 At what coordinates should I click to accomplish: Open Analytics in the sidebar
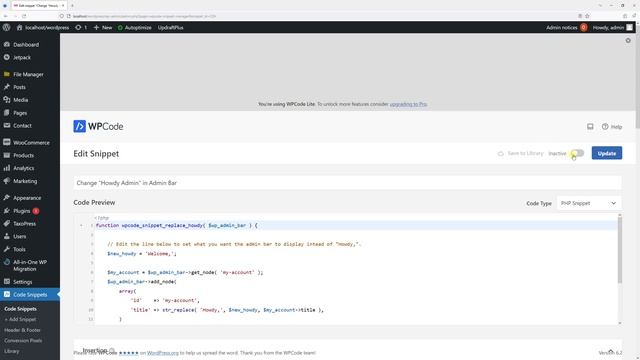click(23, 168)
